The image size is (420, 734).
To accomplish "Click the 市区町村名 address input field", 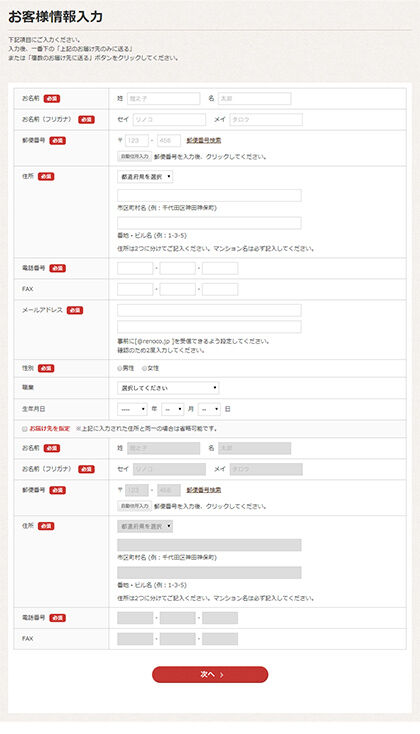I will (209, 196).
